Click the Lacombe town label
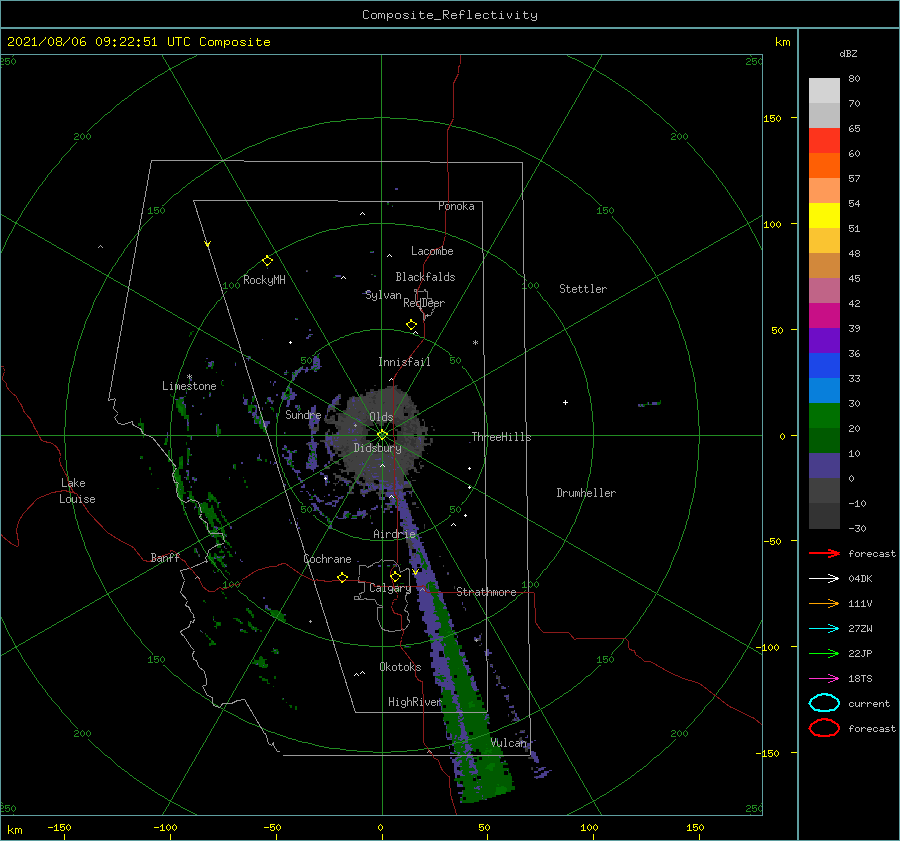 coord(432,251)
